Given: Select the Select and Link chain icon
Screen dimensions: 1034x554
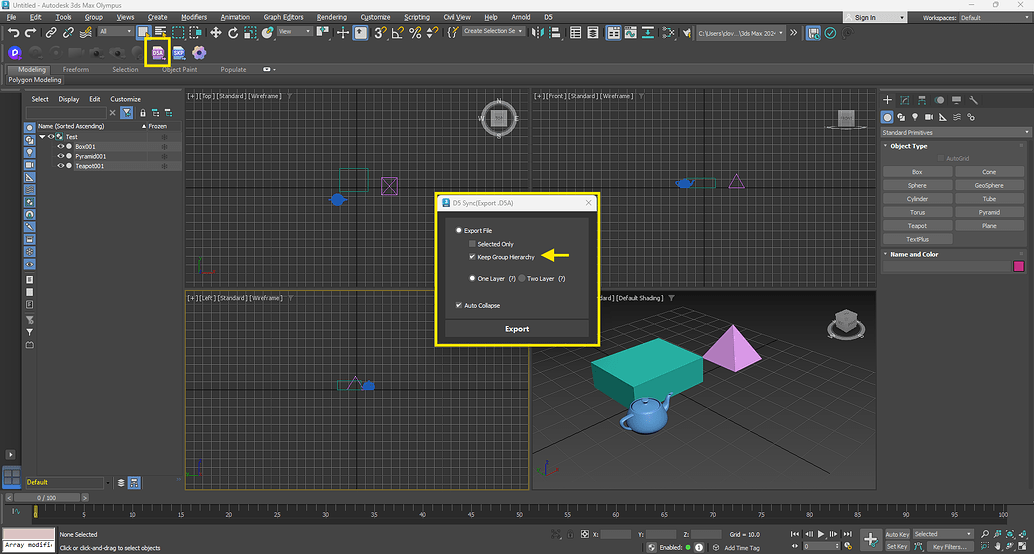Looking at the screenshot, I should [x=51, y=32].
